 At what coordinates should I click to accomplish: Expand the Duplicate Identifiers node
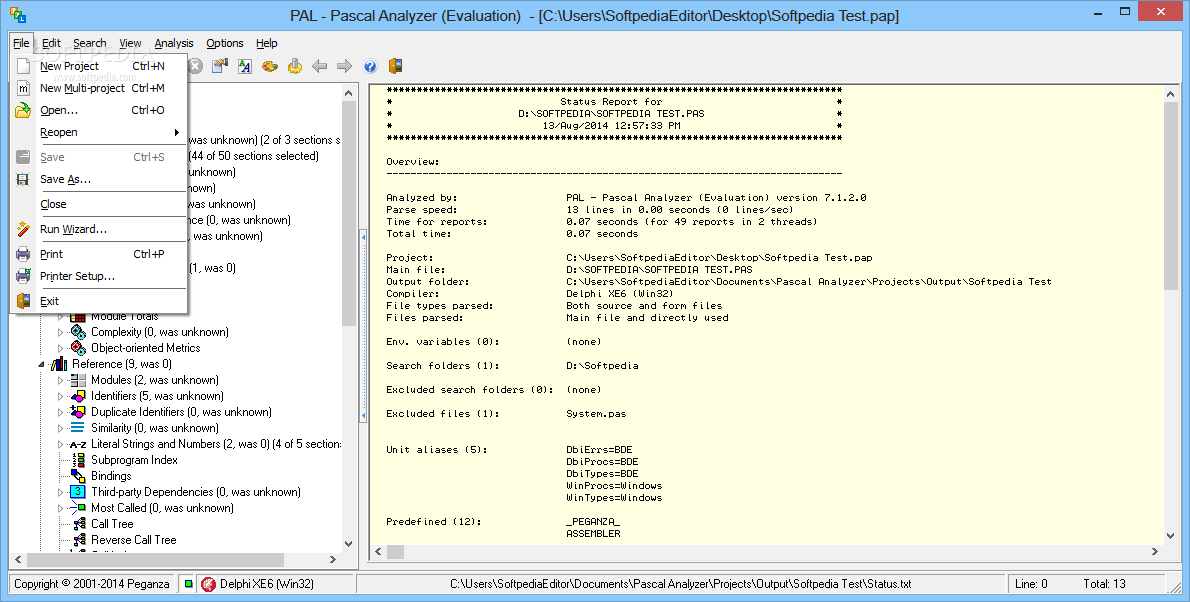click(61, 411)
